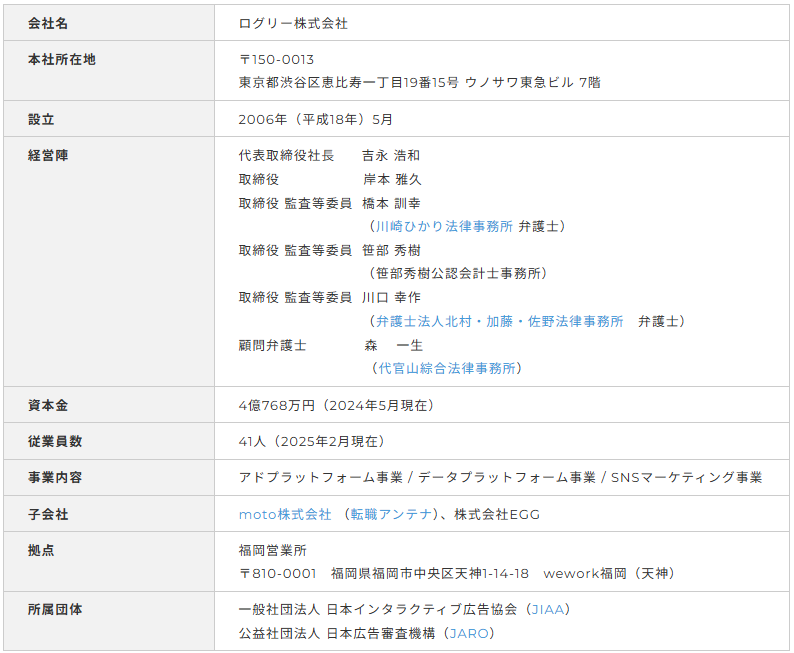Click the text 福岡営業所
794x653 pixels.
click(x=272, y=550)
